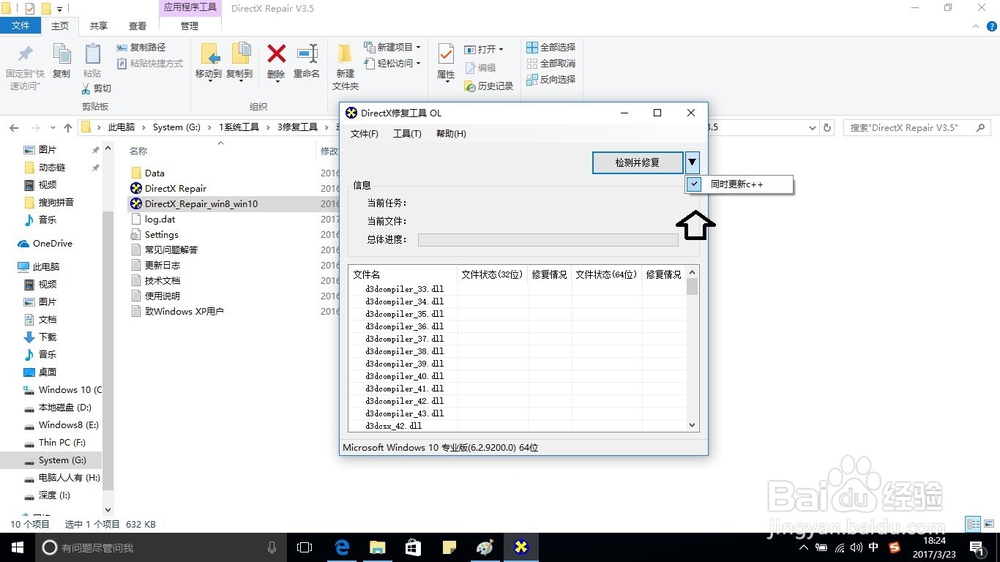Open the address bar history dropdown

(812, 128)
